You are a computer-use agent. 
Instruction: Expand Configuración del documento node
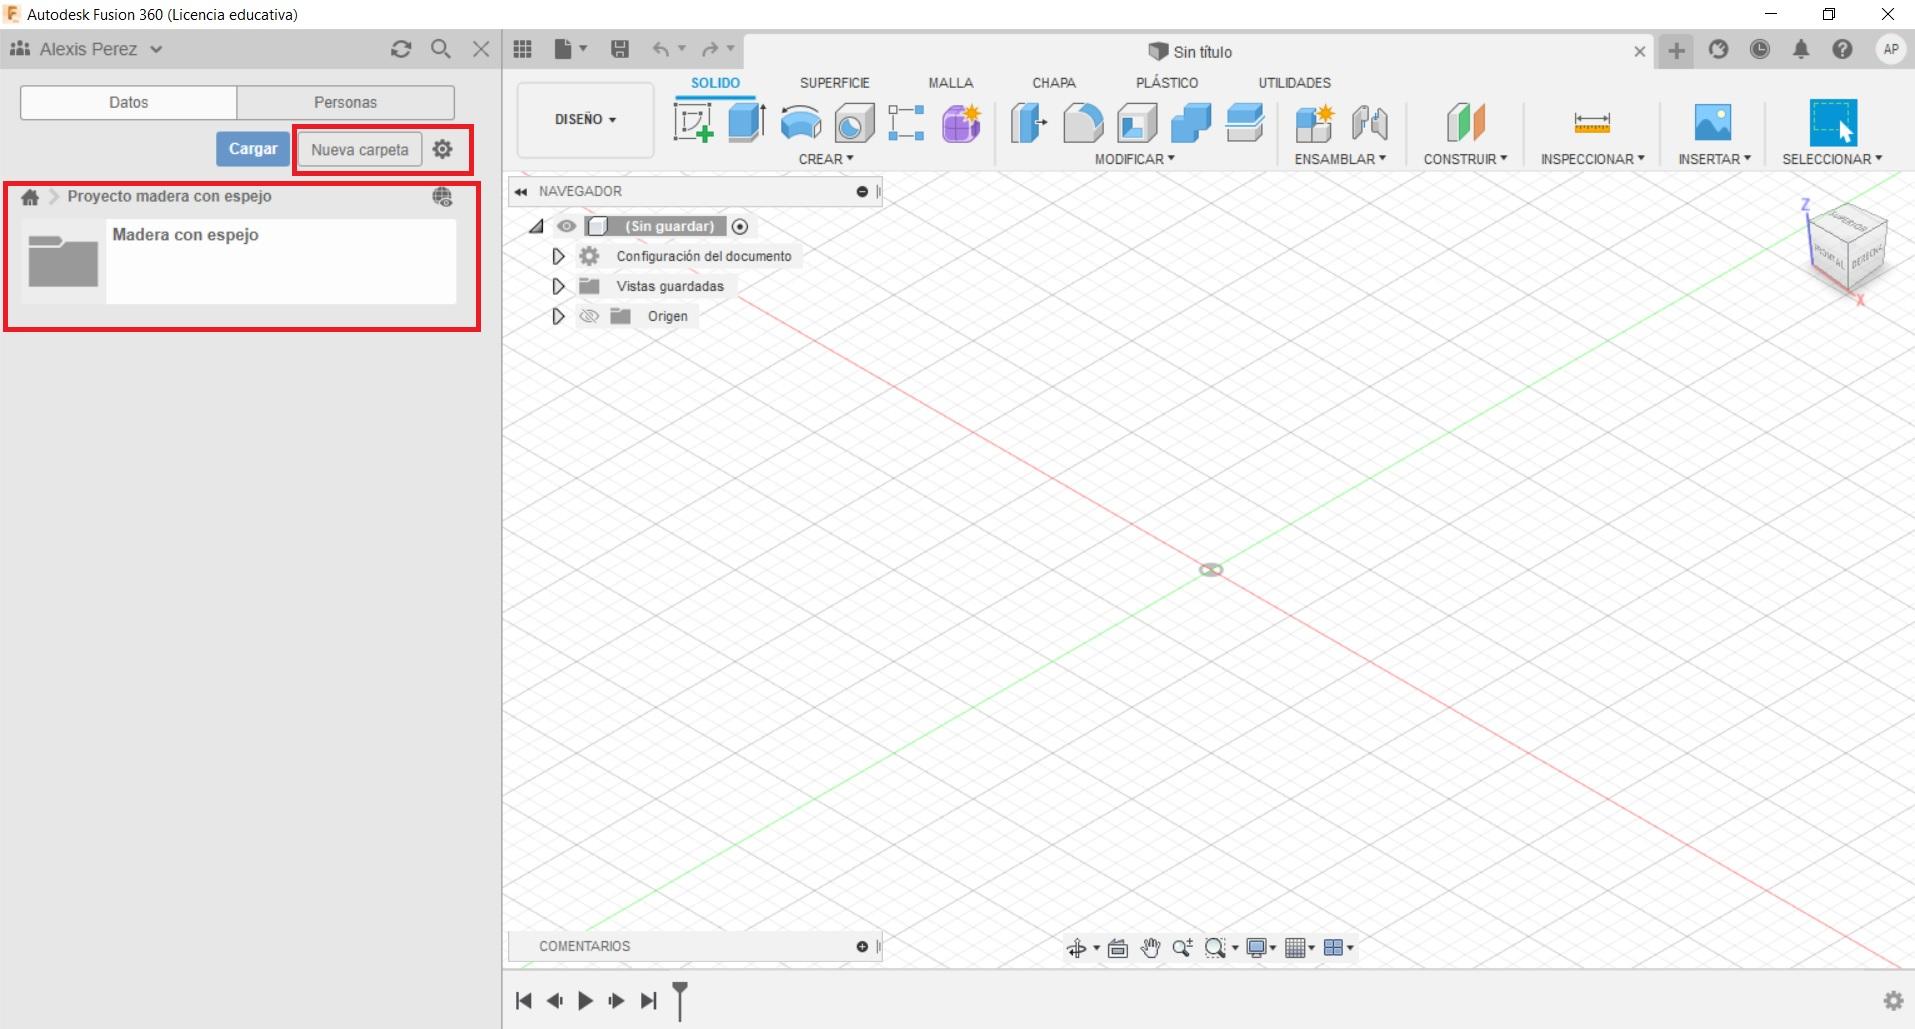click(x=558, y=257)
